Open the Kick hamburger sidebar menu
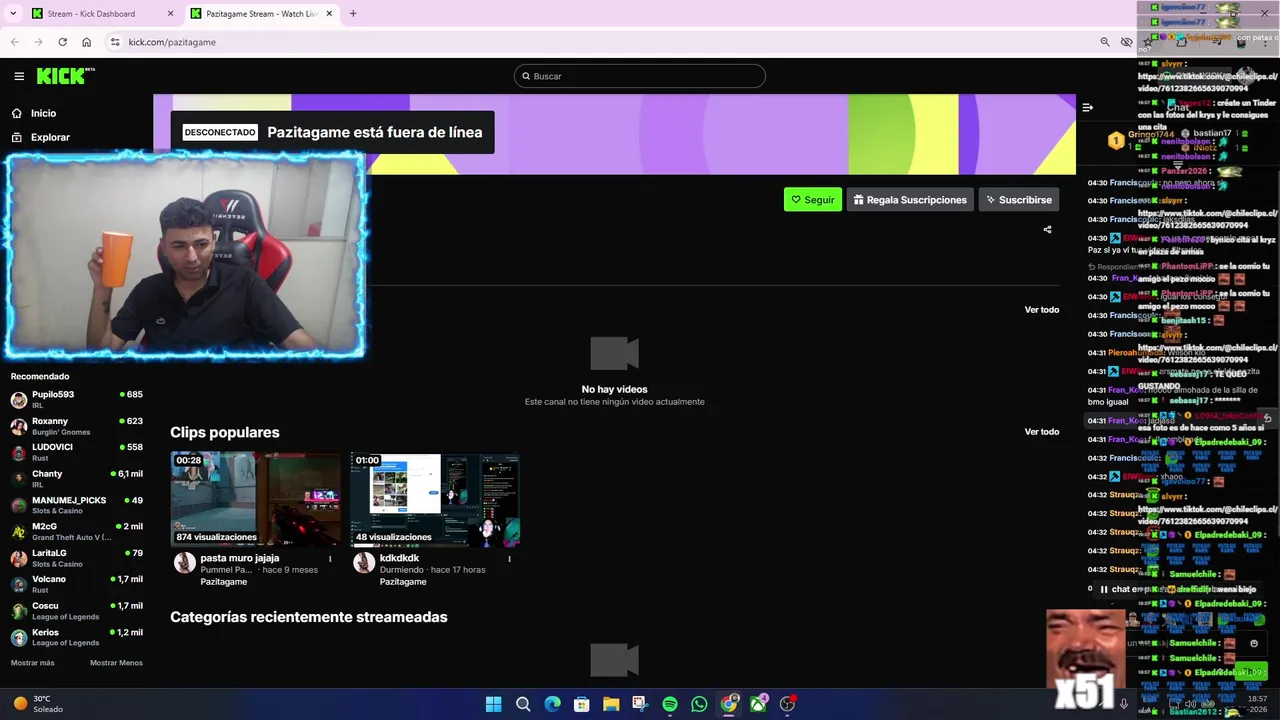This screenshot has height=720, width=1280. [19, 76]
